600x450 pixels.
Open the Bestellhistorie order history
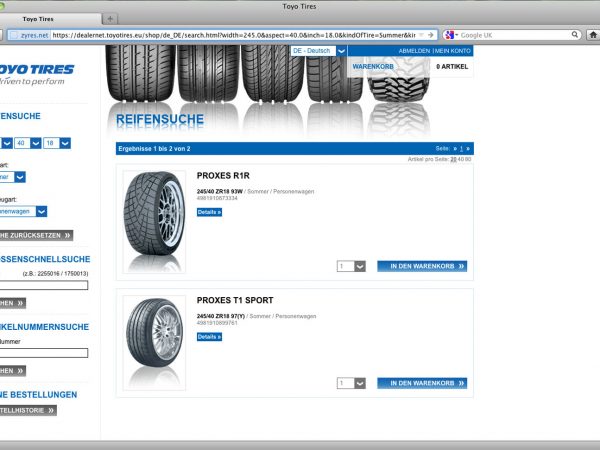28,410
